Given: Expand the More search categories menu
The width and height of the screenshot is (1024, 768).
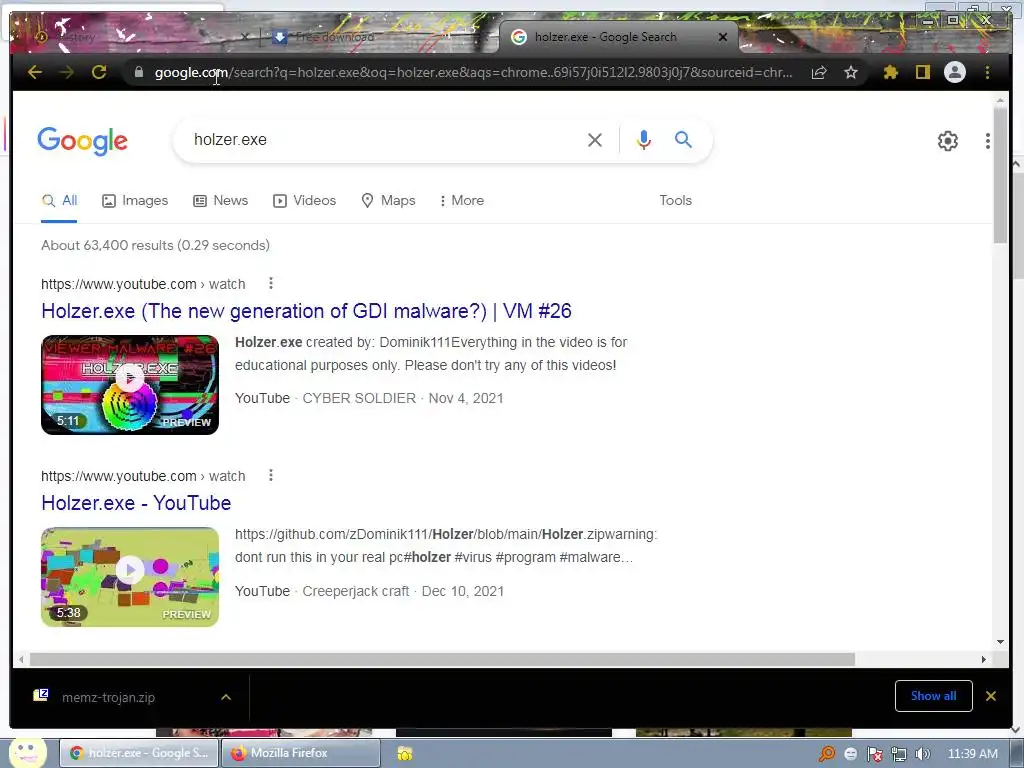Looking at the screenshot, I should [x=462, y=200].
